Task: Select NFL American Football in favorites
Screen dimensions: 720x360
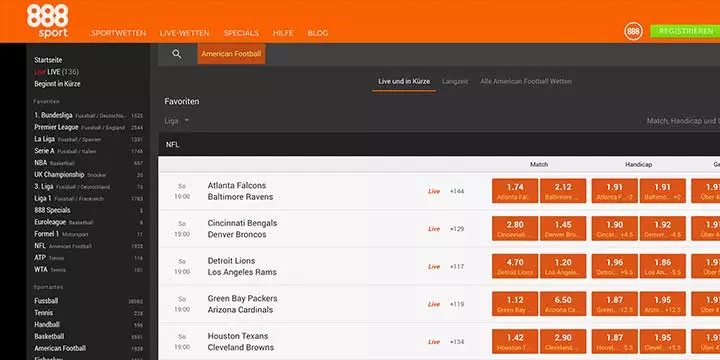Action: [x=89, y=246]
